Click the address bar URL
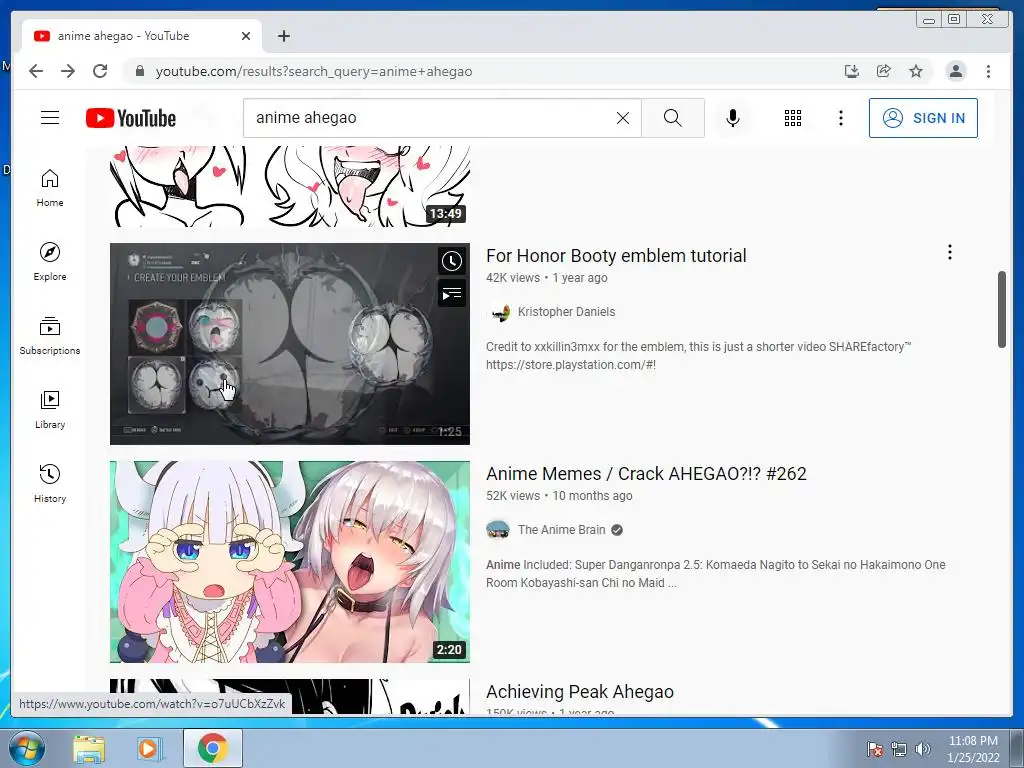 (x=313, y=72)
